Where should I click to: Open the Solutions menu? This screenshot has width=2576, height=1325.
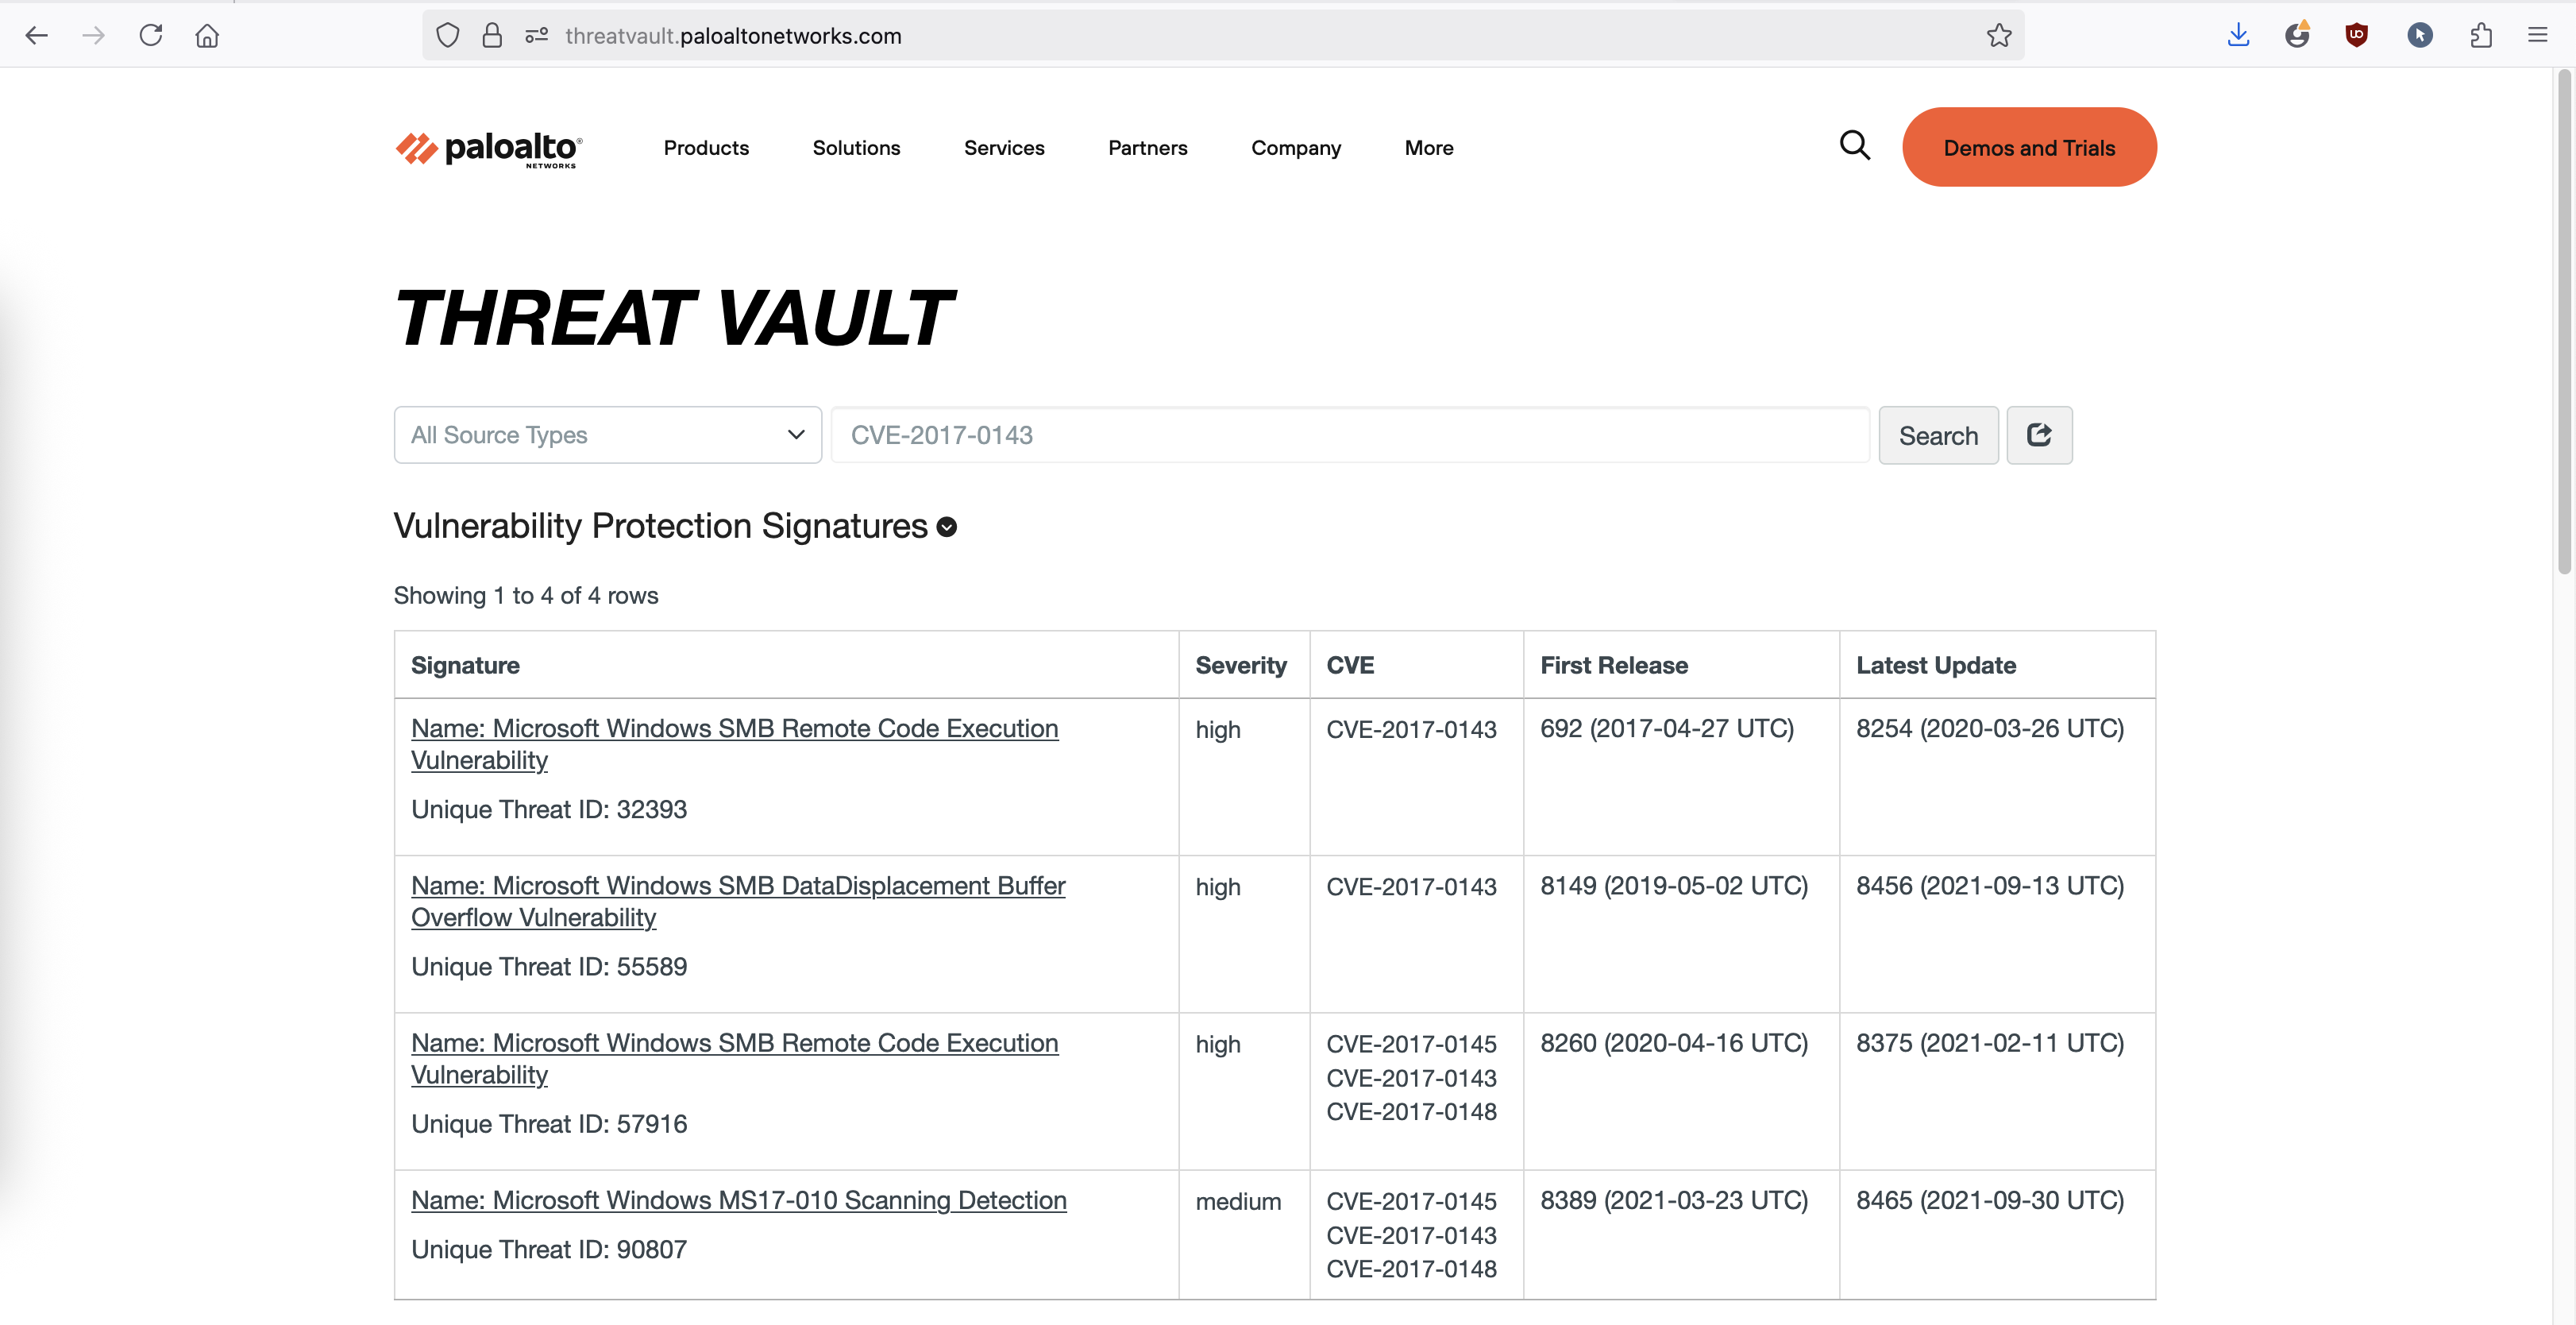tap(856, 148)
